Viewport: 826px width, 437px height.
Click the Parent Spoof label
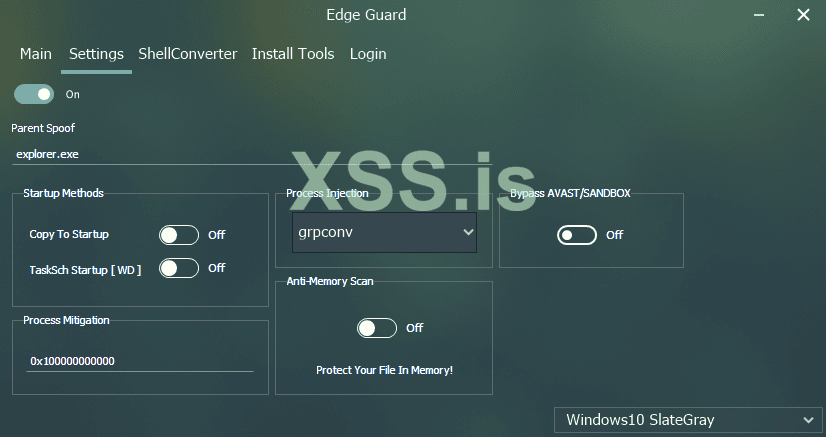point(43,128)
